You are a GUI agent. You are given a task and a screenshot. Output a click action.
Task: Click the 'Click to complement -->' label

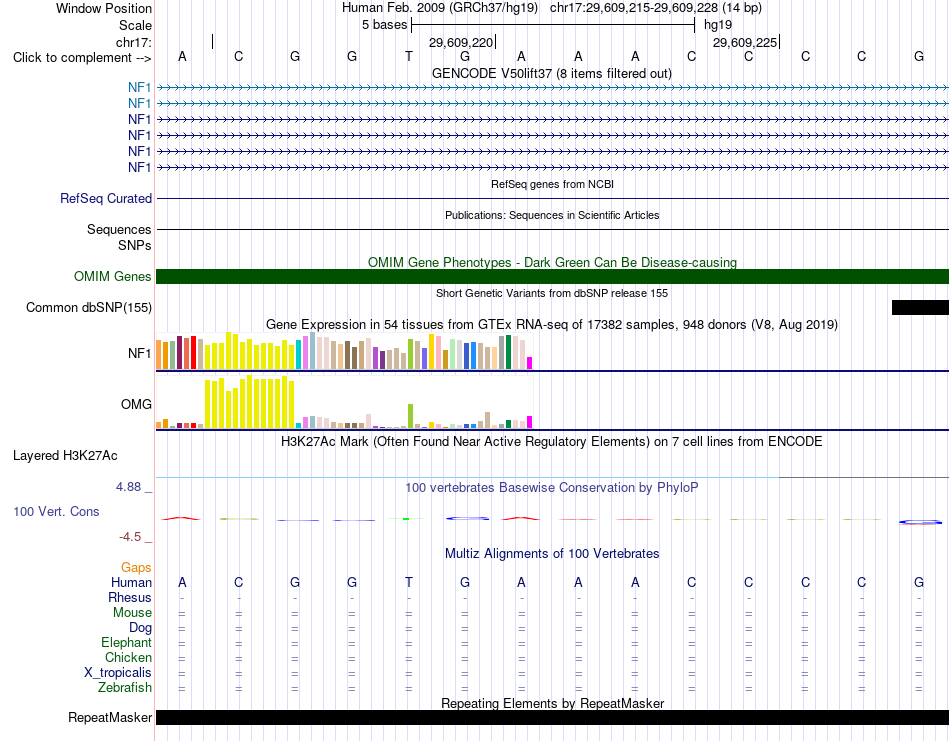point(82,58)
